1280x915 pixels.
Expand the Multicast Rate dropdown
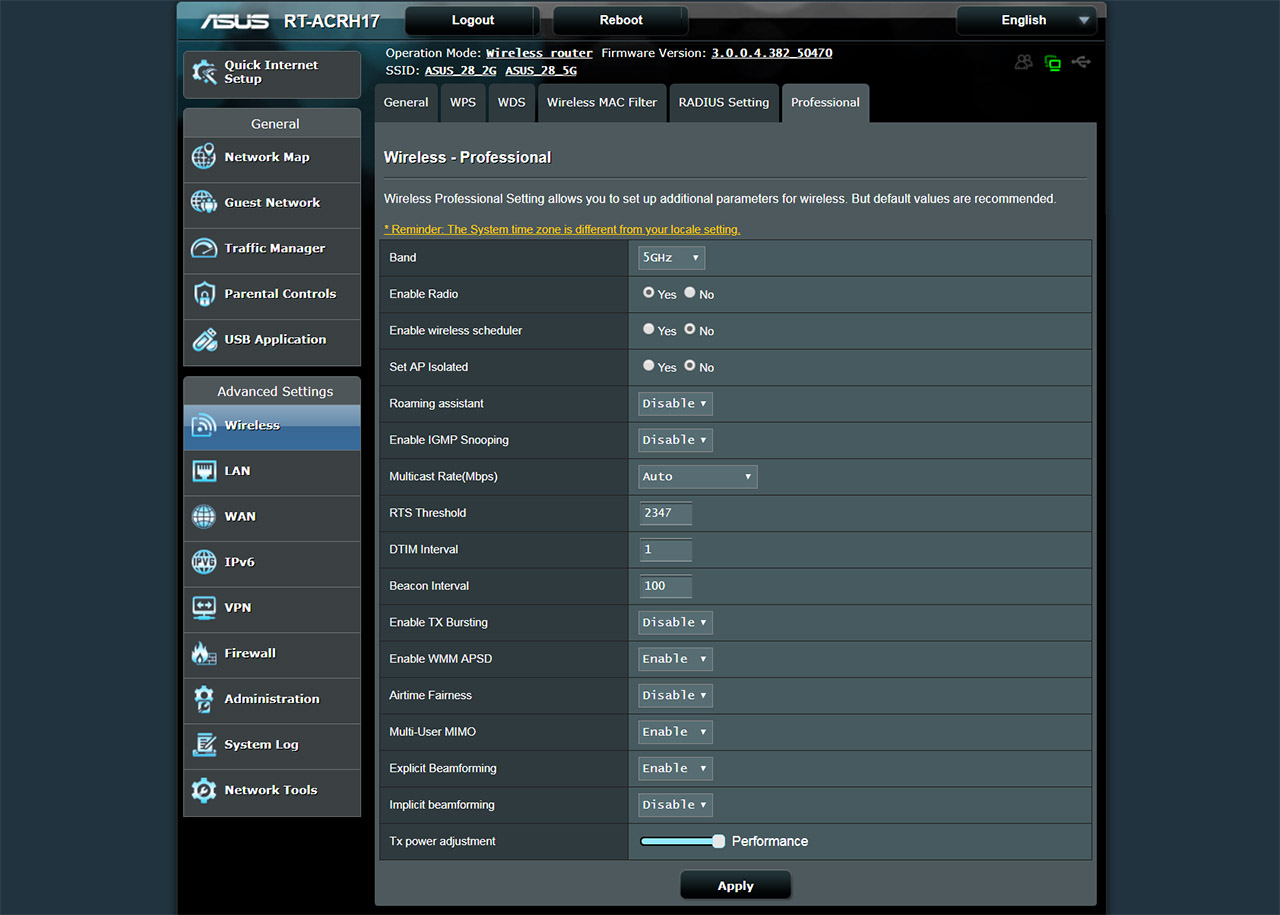point(697,477)
